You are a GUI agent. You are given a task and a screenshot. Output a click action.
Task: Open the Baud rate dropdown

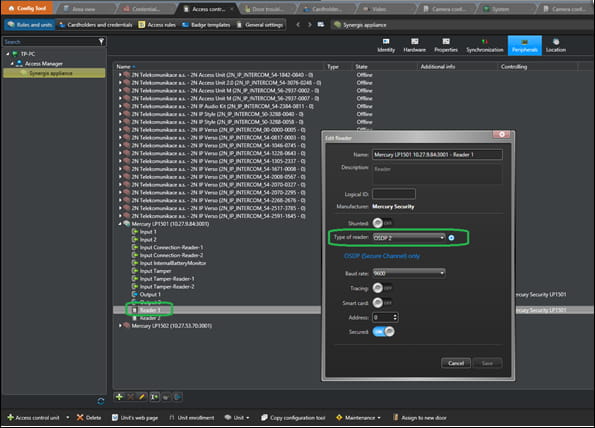coord(408,273)
